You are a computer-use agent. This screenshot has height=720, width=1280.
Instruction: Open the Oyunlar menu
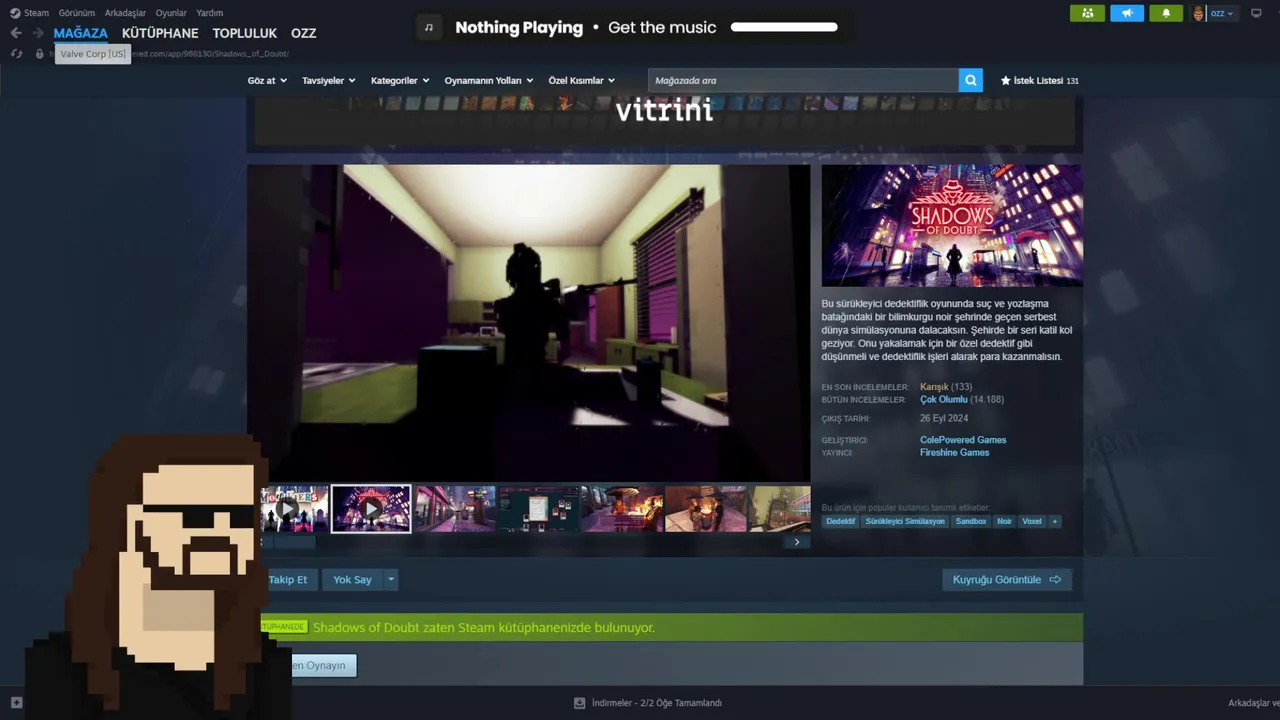click(x=171, y=13)
